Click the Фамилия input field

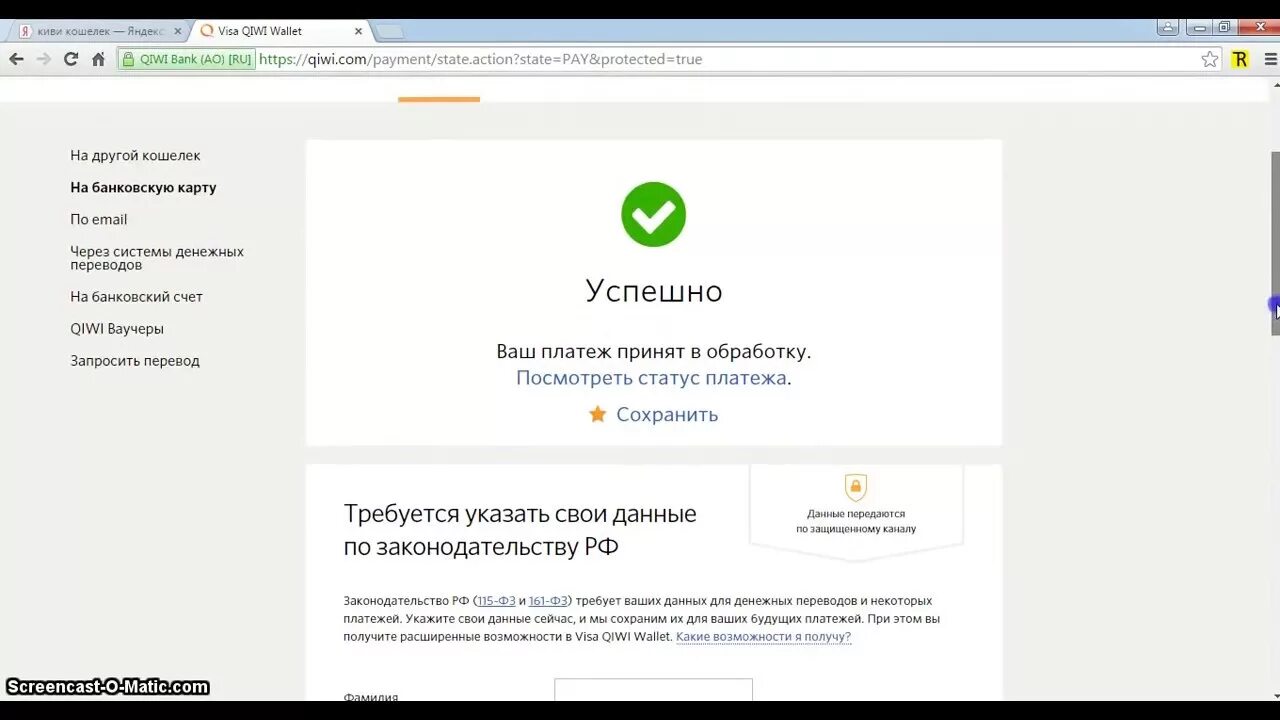click(x=653, y=690)
